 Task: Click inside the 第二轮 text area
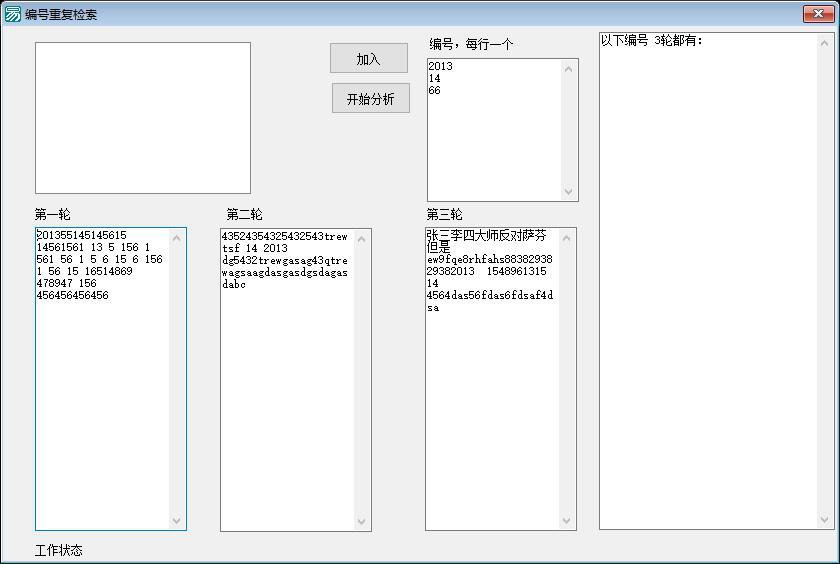[288, 400]
